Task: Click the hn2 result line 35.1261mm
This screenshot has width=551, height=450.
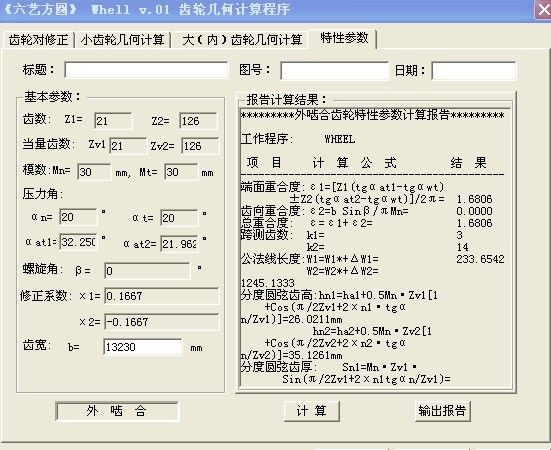Action: click(292, 355)
